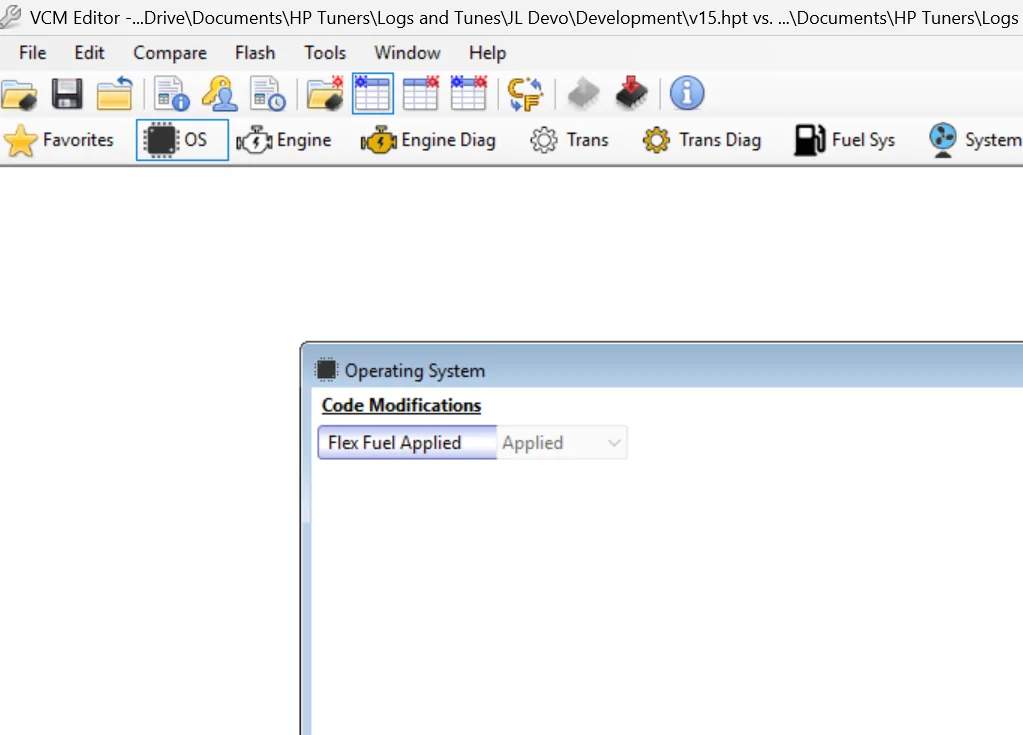
Task: Open tune file with the folder-chip icon
Action: tap(19, 94)
